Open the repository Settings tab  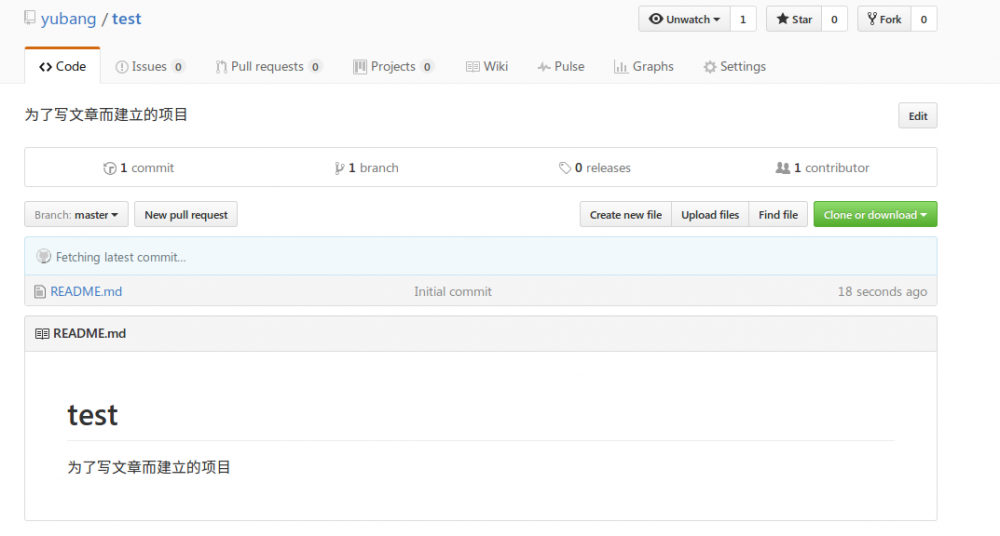coord(735,66)
